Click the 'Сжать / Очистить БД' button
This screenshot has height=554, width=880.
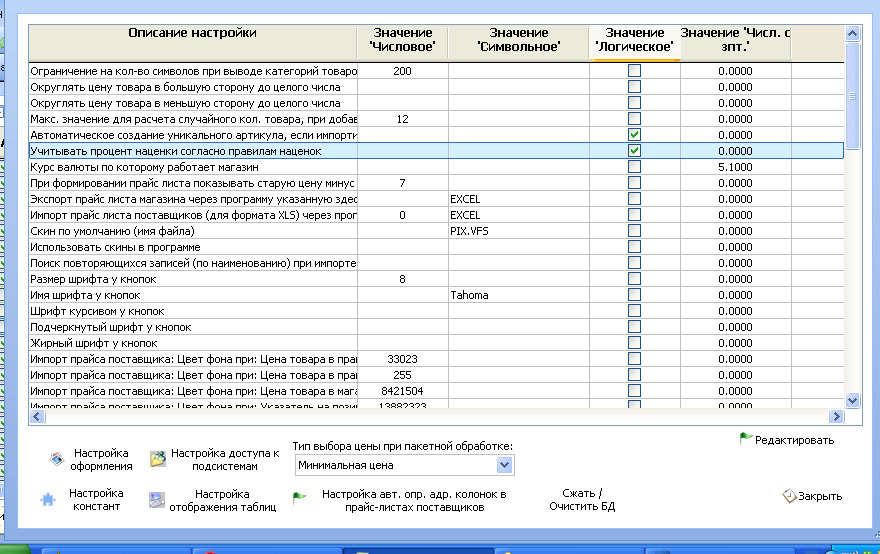582,500
